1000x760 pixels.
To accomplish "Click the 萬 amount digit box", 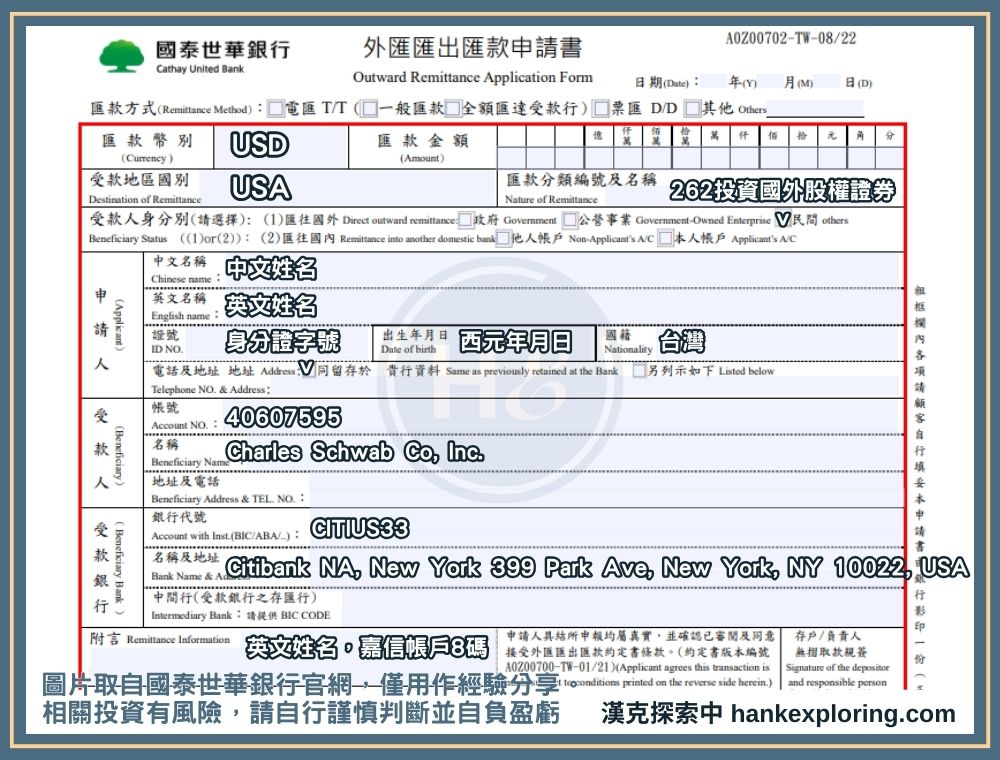I will point(716,157).
